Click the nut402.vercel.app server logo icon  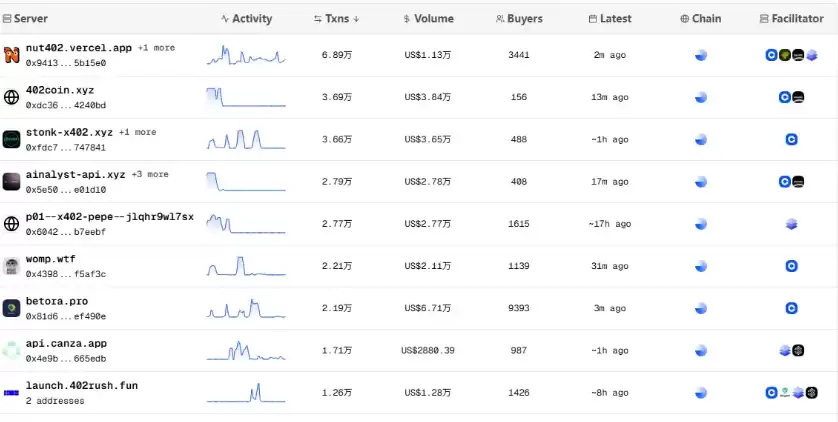pyautogui.click(x=11, y=55)
